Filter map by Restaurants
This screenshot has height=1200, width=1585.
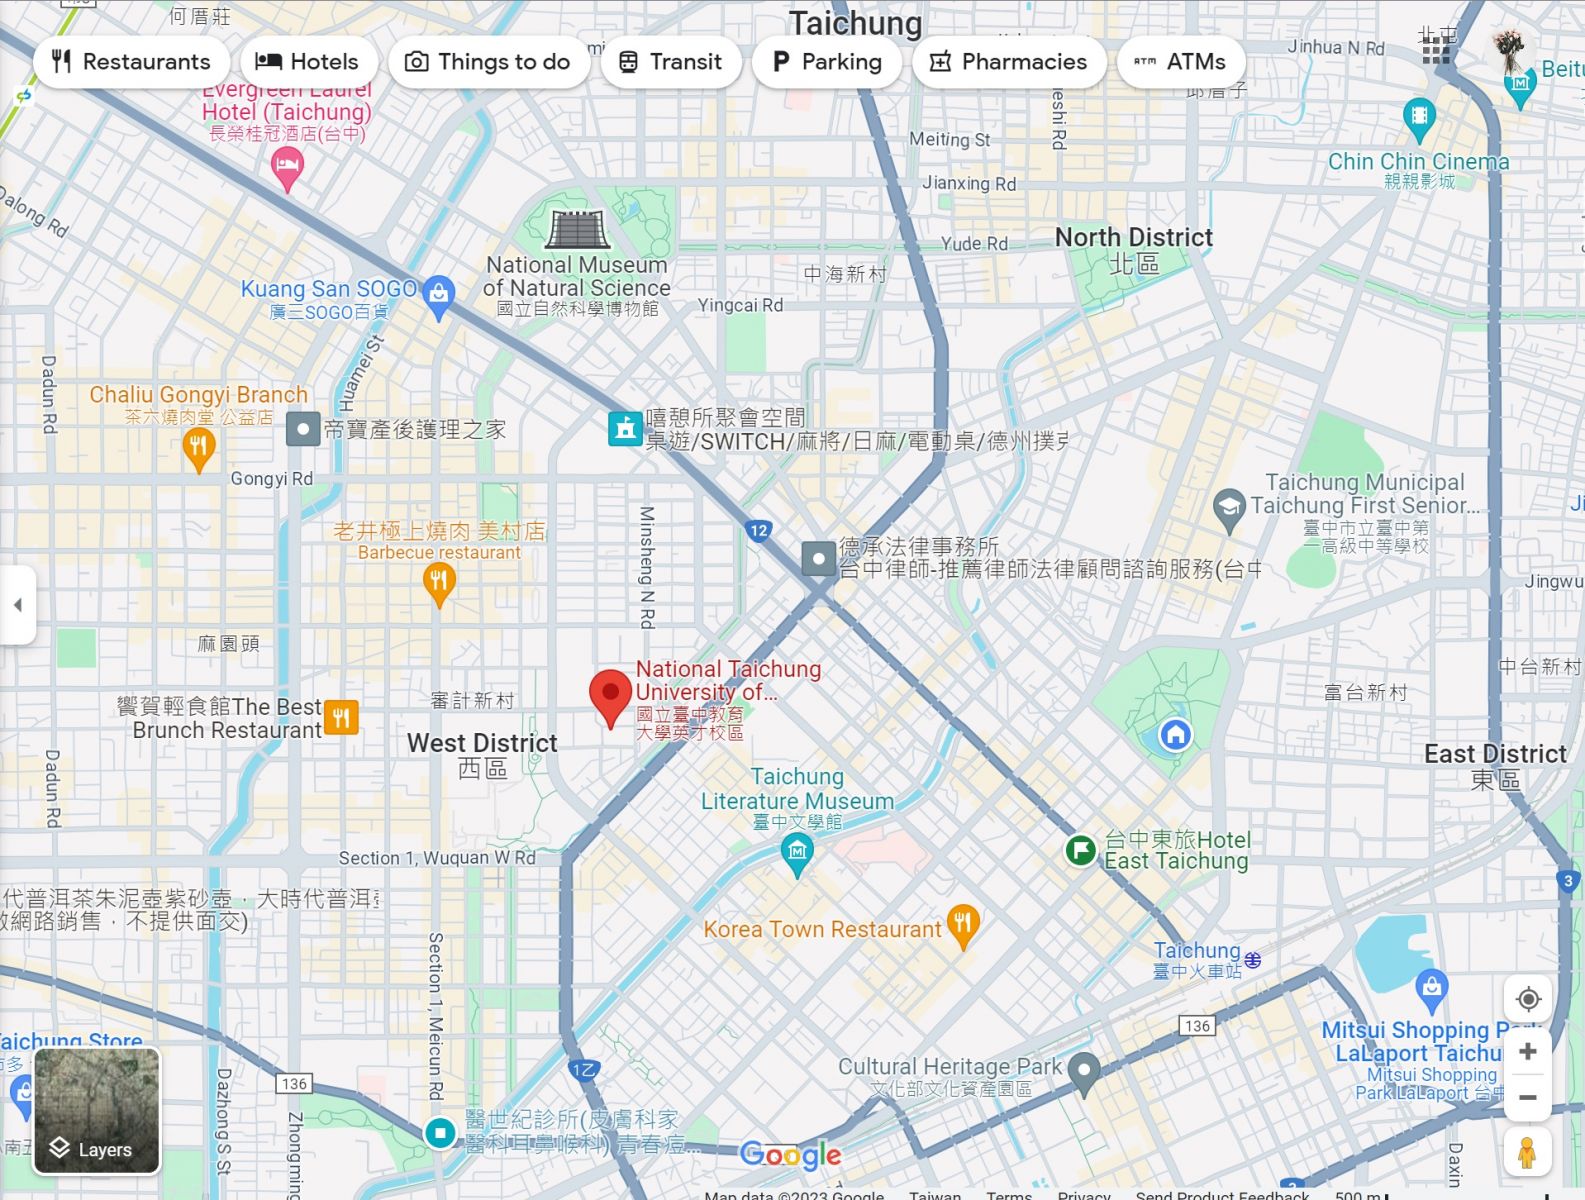pos(132,62)
